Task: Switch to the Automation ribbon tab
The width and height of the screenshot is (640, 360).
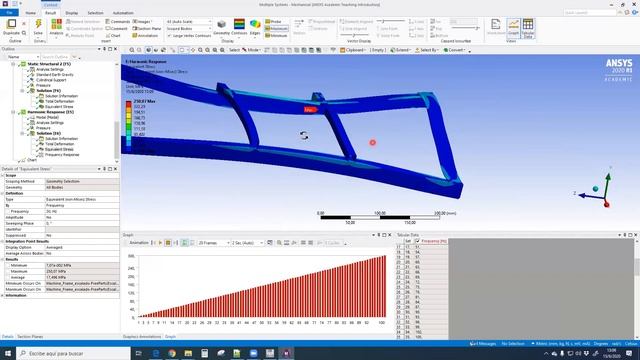Action: pos(123,13)
